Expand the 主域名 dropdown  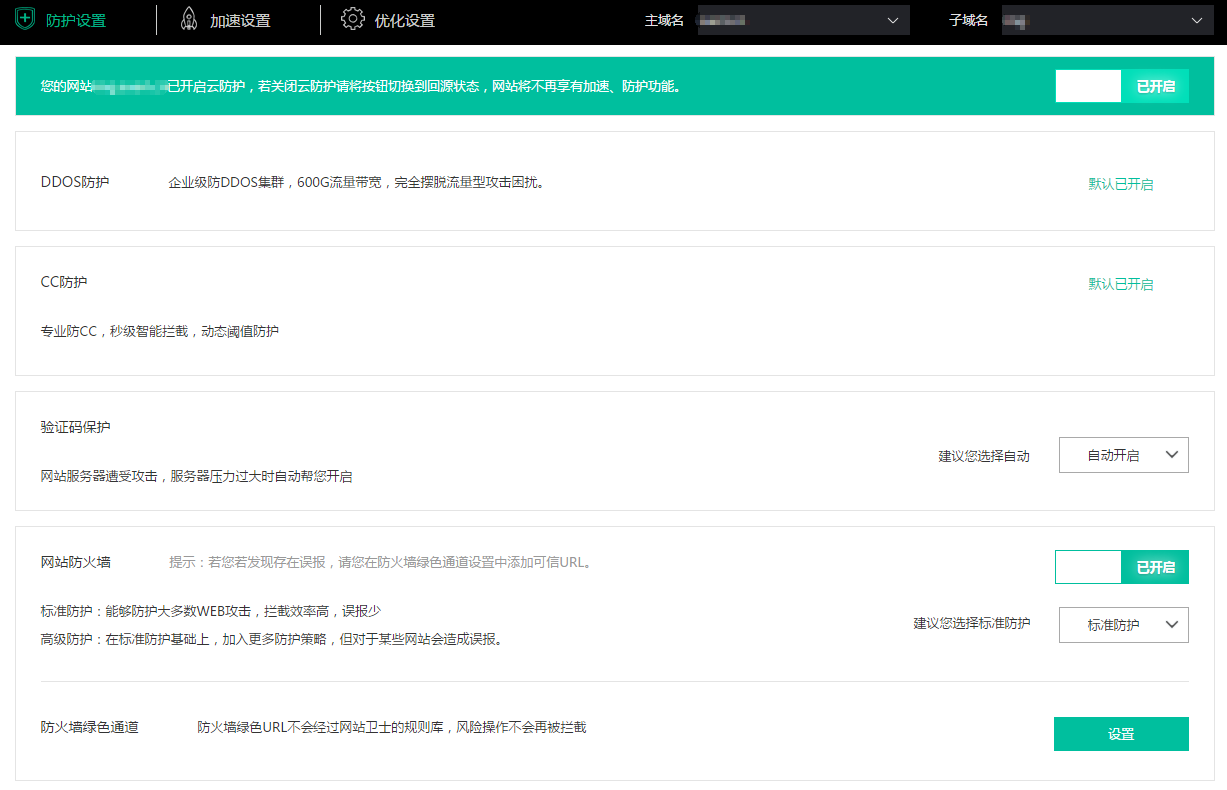[x=803, y=20]
